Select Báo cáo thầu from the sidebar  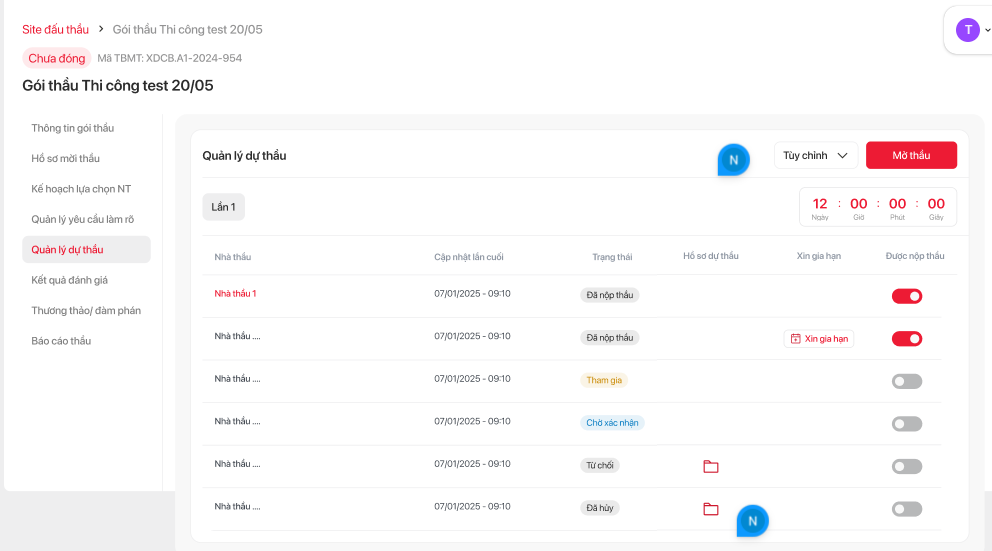pos(61,341)
